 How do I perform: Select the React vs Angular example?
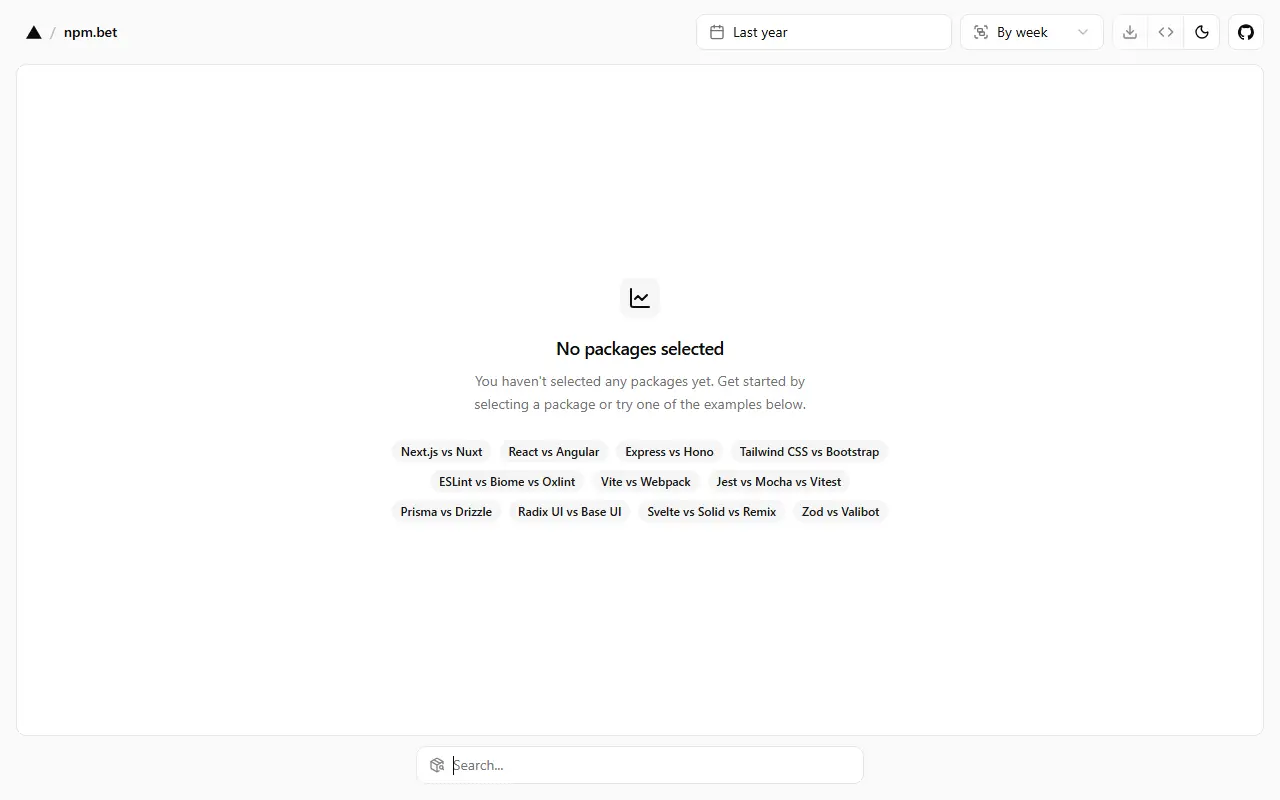pyautogui.click(x=554, y=452)
